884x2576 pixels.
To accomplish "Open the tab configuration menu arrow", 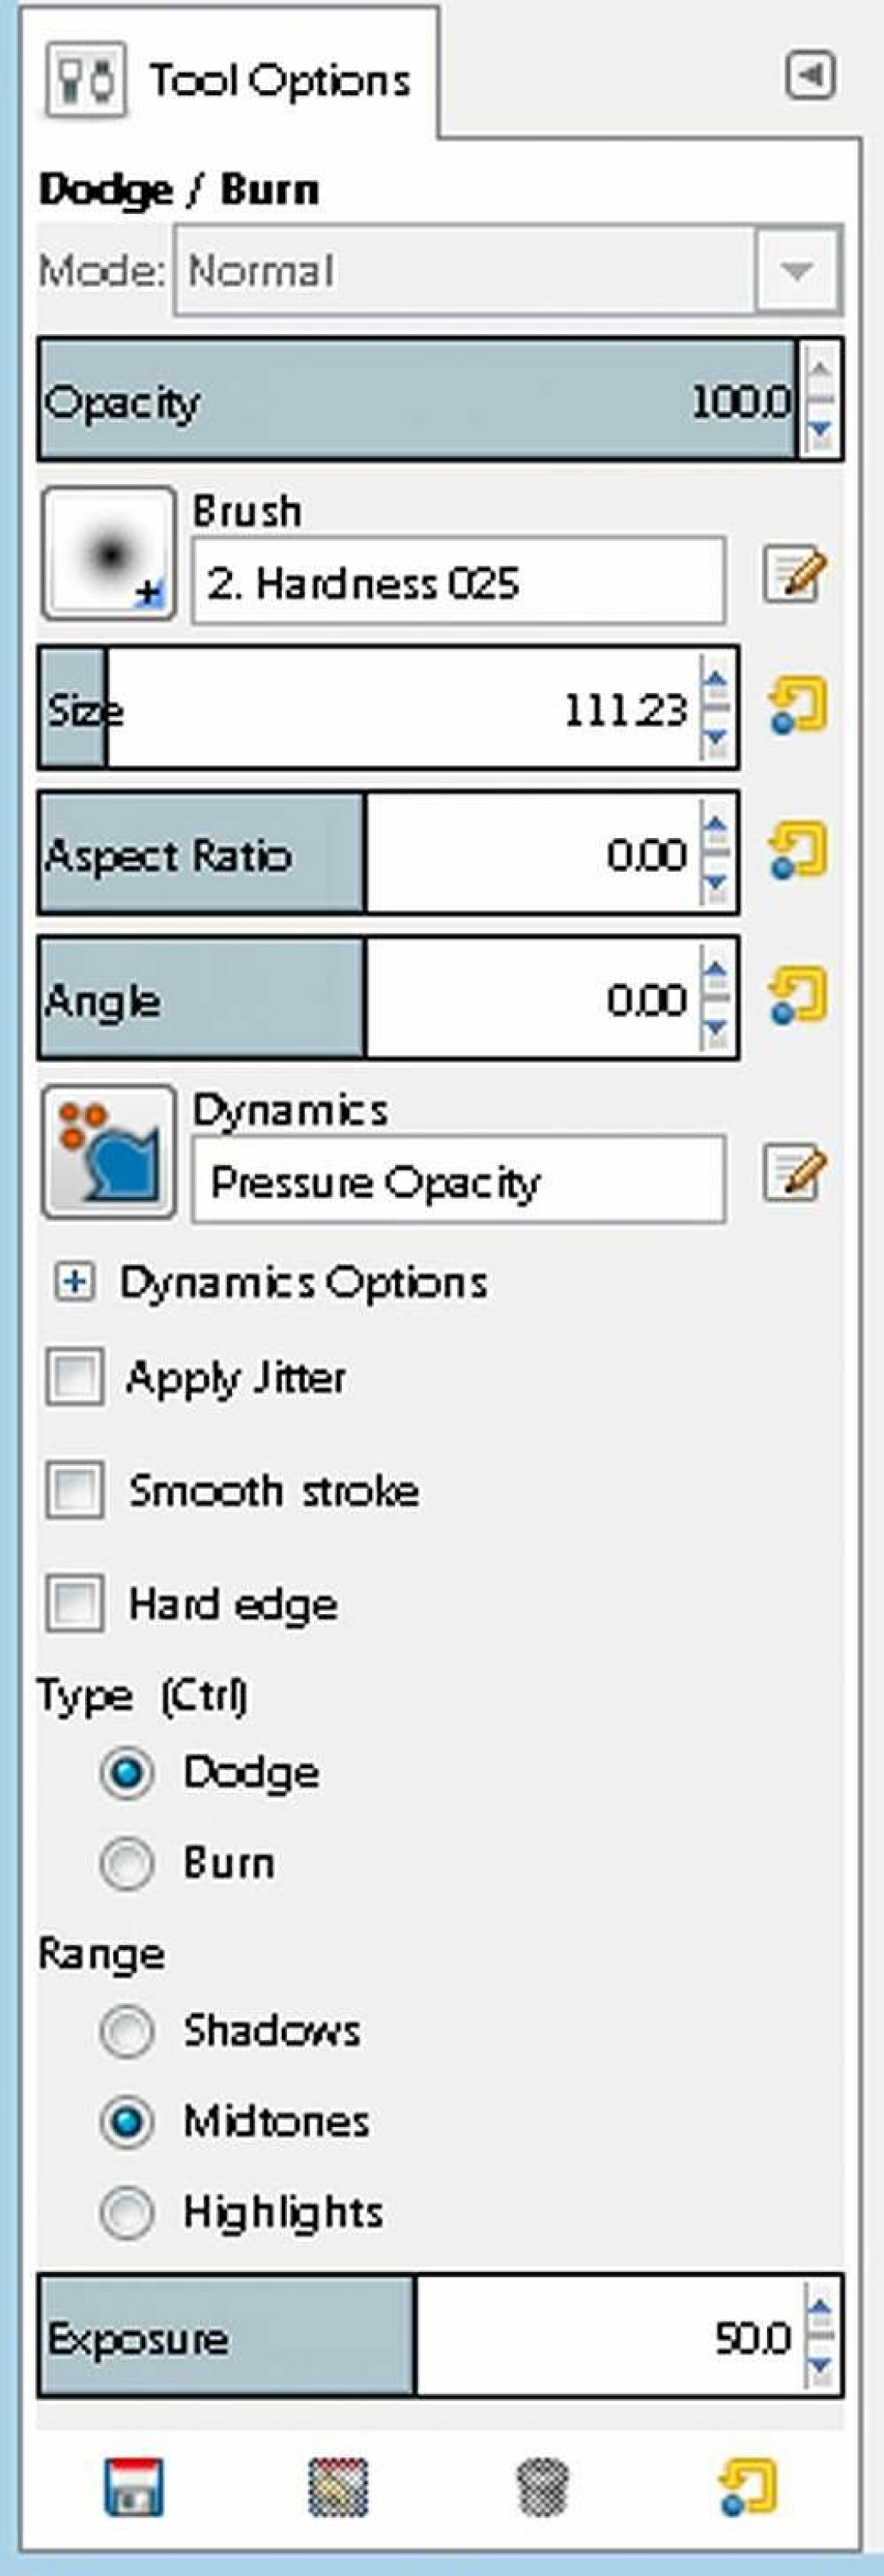I will click(810, 75).
